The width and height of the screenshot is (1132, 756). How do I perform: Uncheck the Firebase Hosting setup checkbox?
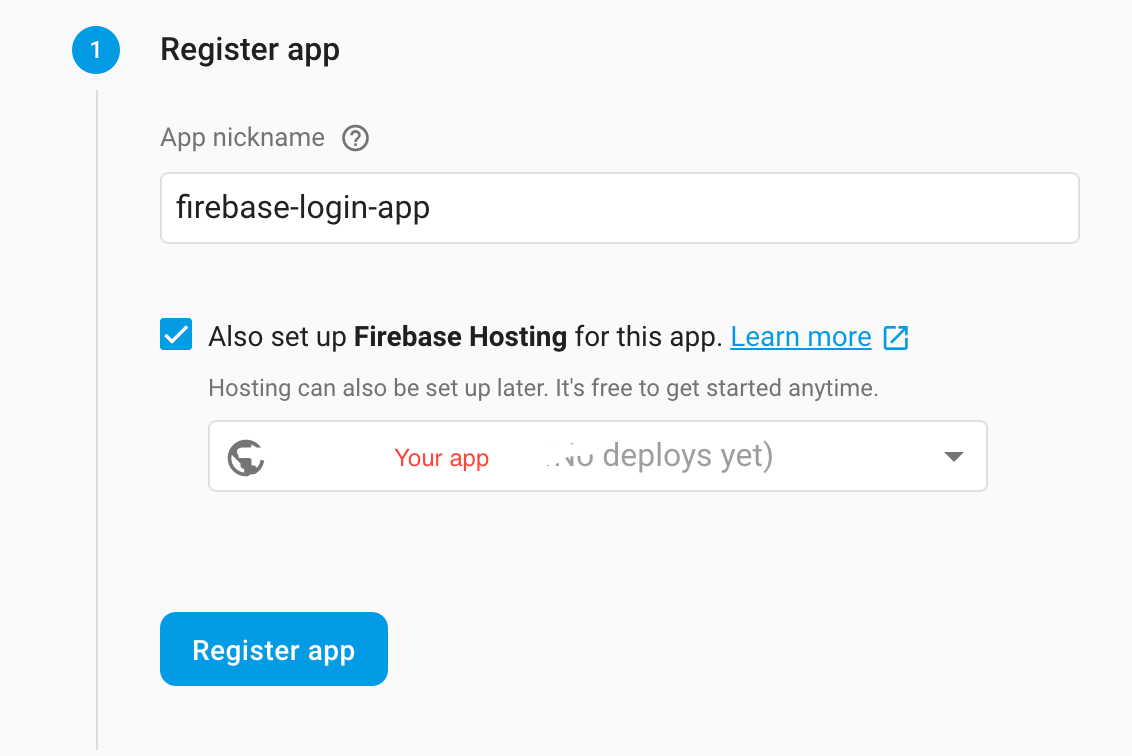coord(176,334)
